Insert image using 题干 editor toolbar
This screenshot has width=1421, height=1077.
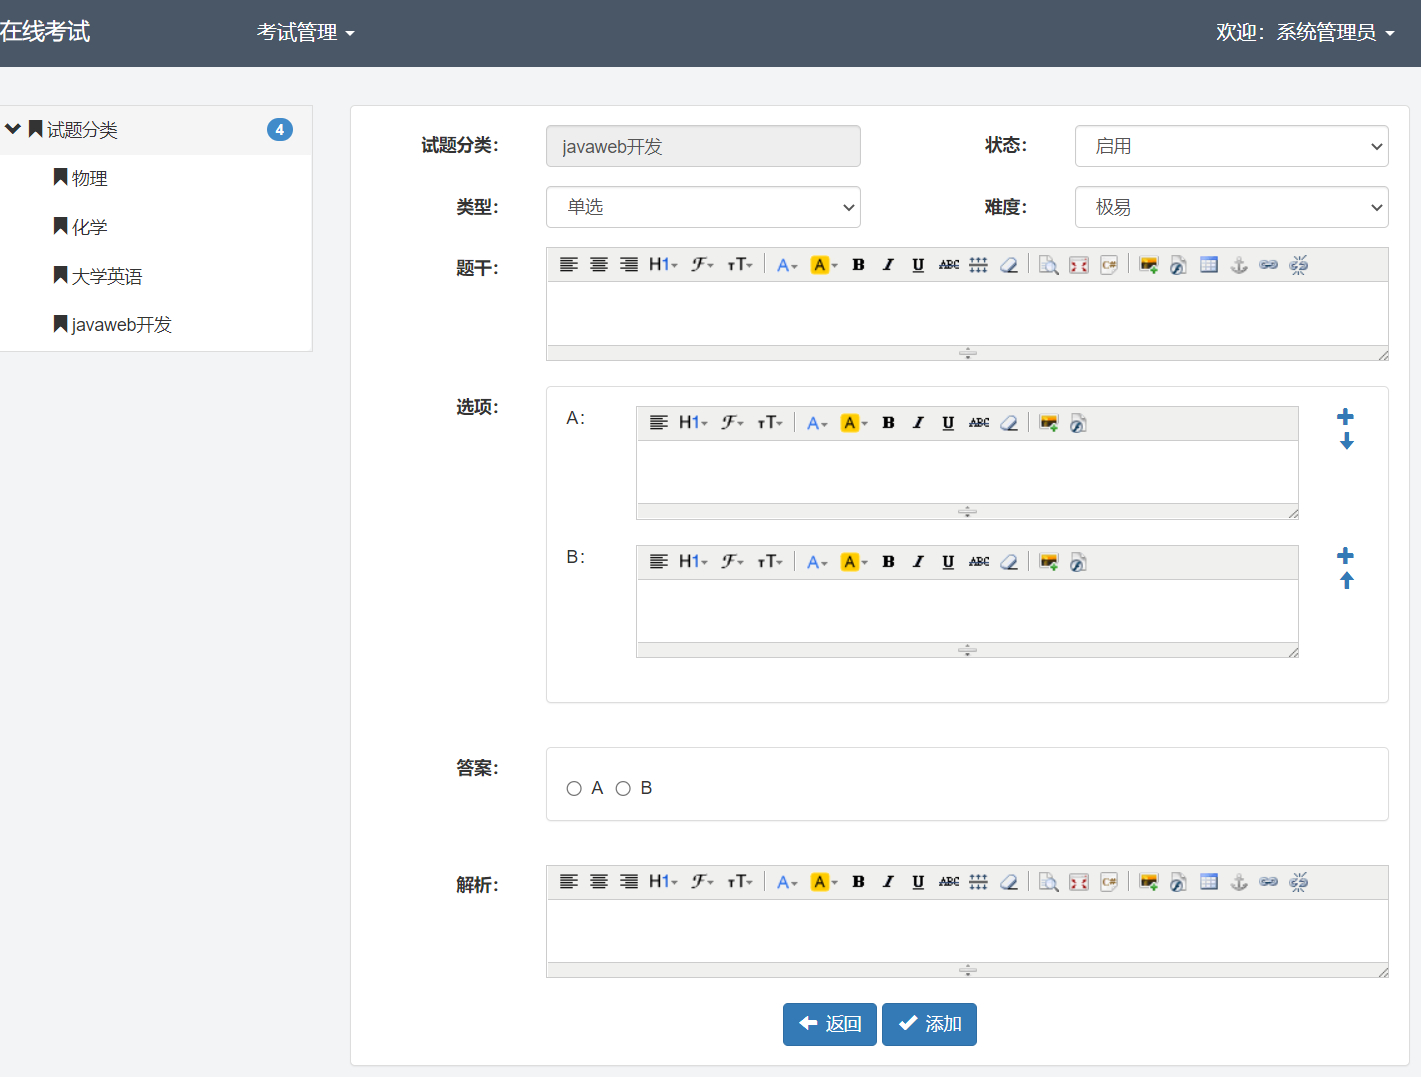1148,265
